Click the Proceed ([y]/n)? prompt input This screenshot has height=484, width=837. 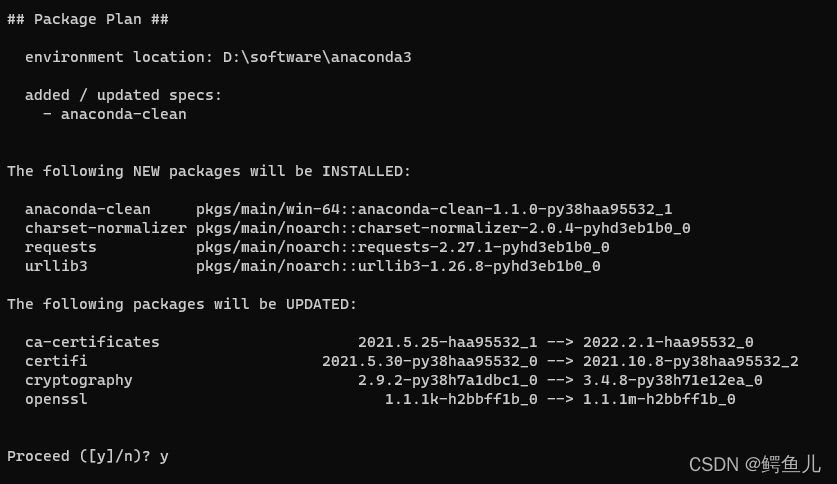[x=164, y=456]
